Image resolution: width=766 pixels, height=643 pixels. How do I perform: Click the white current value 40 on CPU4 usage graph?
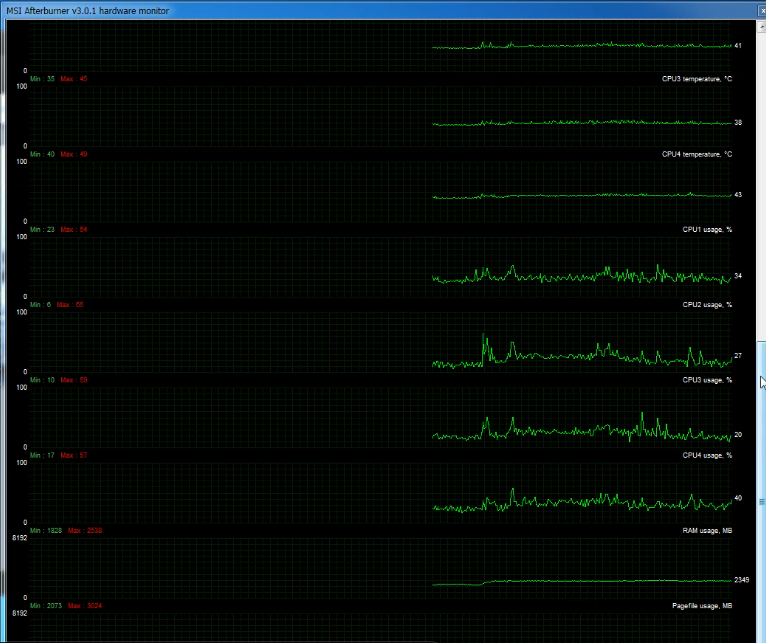(738, 498)
